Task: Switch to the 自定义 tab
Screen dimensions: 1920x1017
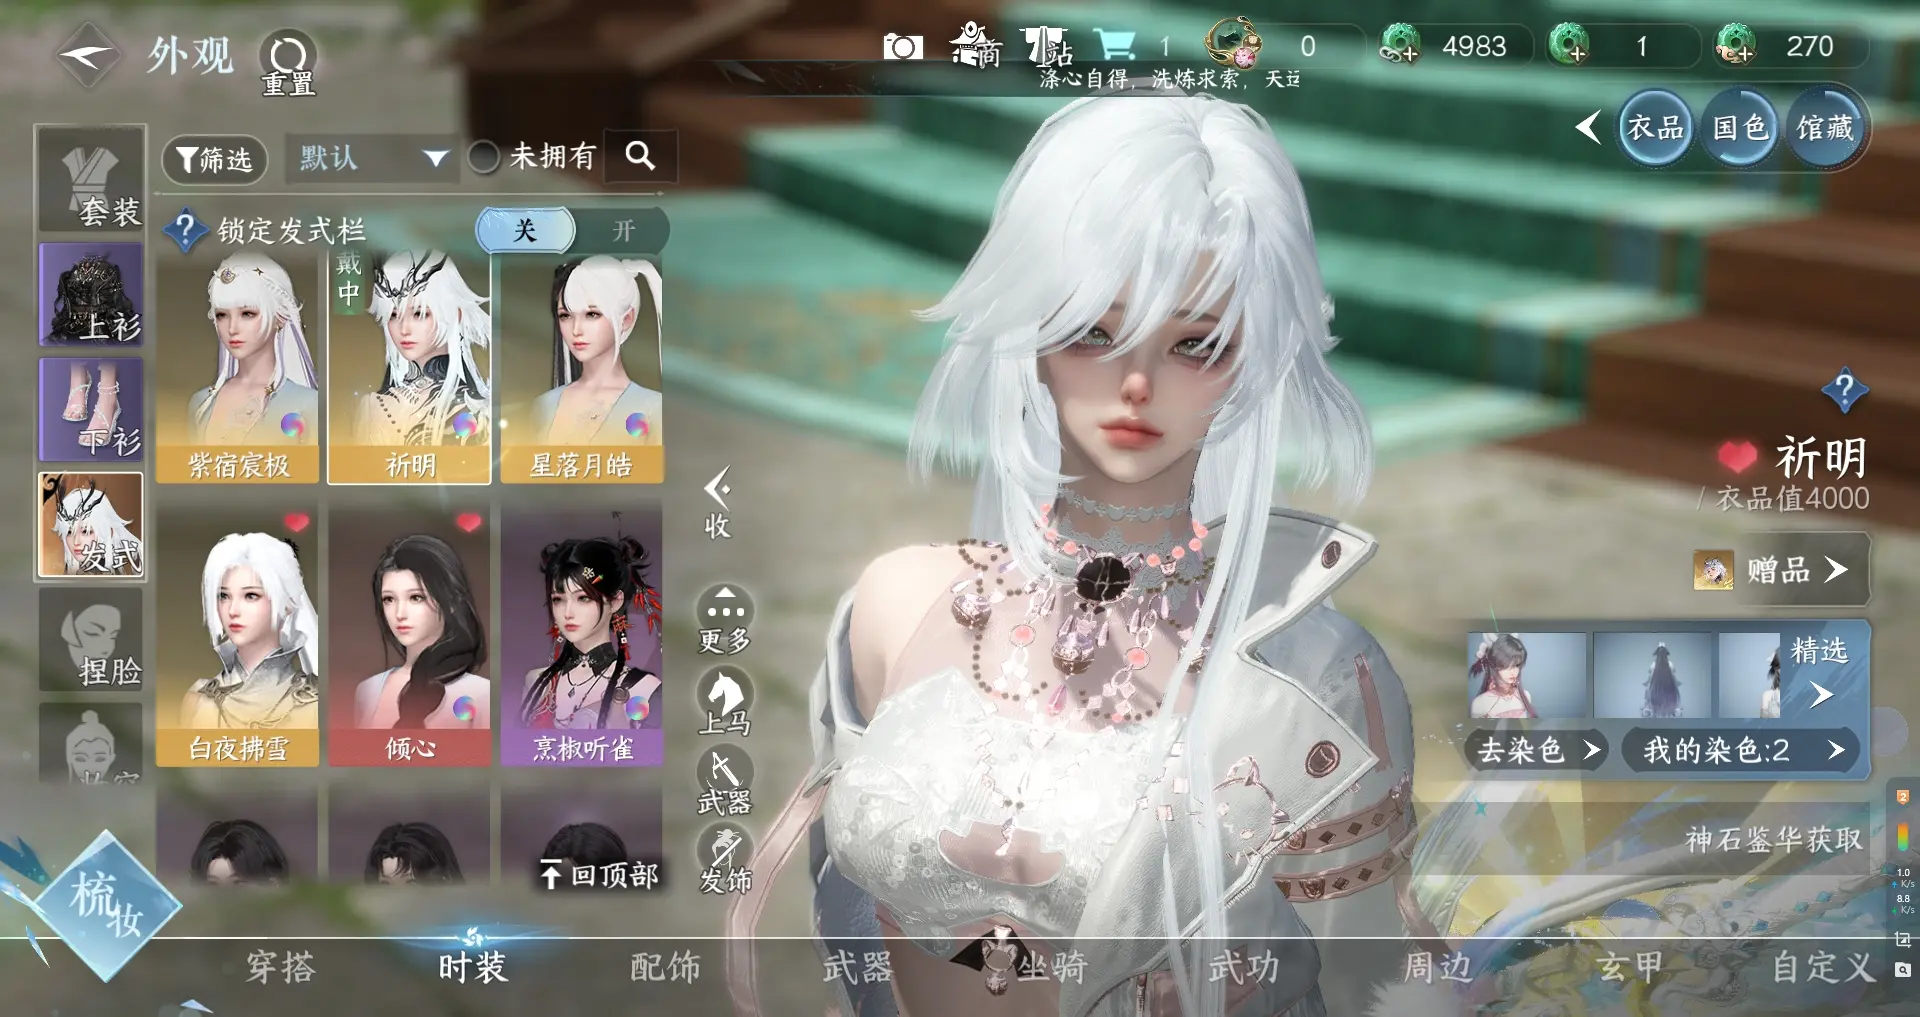Action: (1823, 967)
